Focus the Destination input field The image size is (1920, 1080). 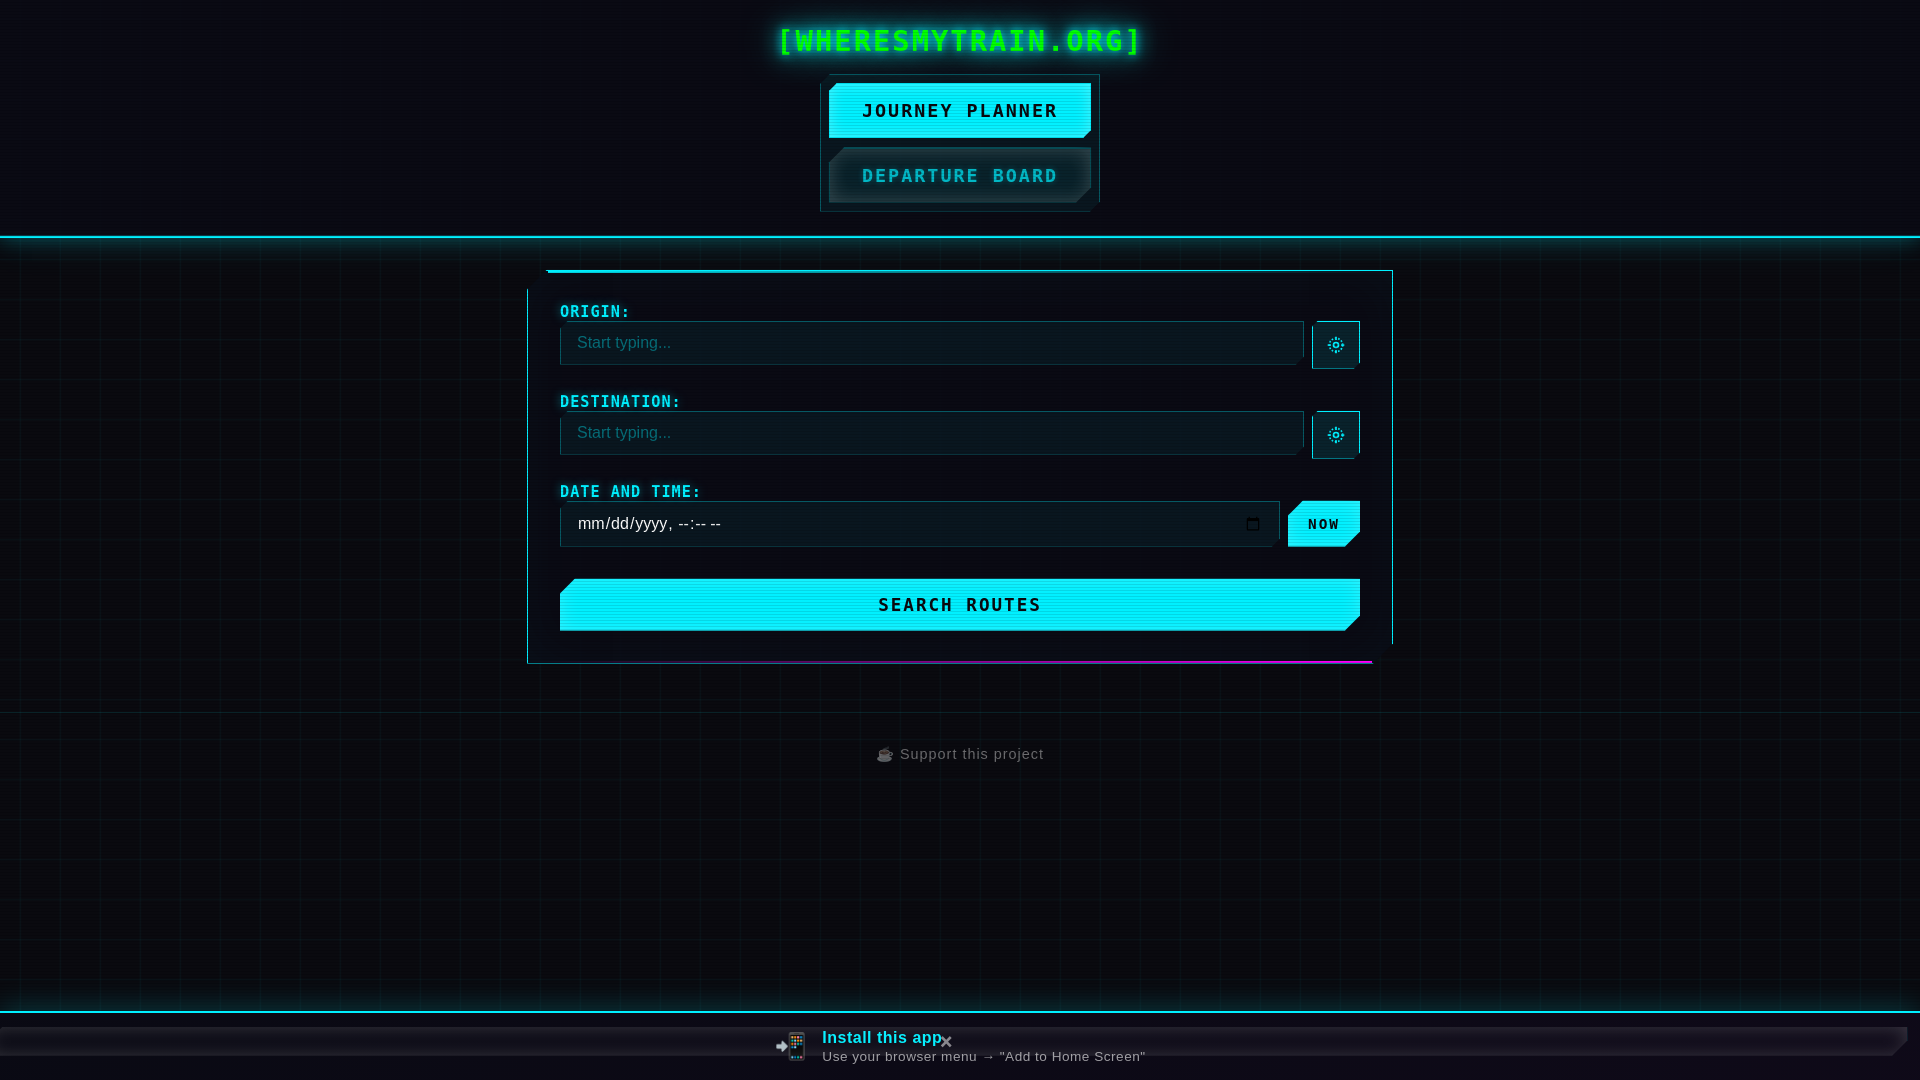click(x=932, y=433)
